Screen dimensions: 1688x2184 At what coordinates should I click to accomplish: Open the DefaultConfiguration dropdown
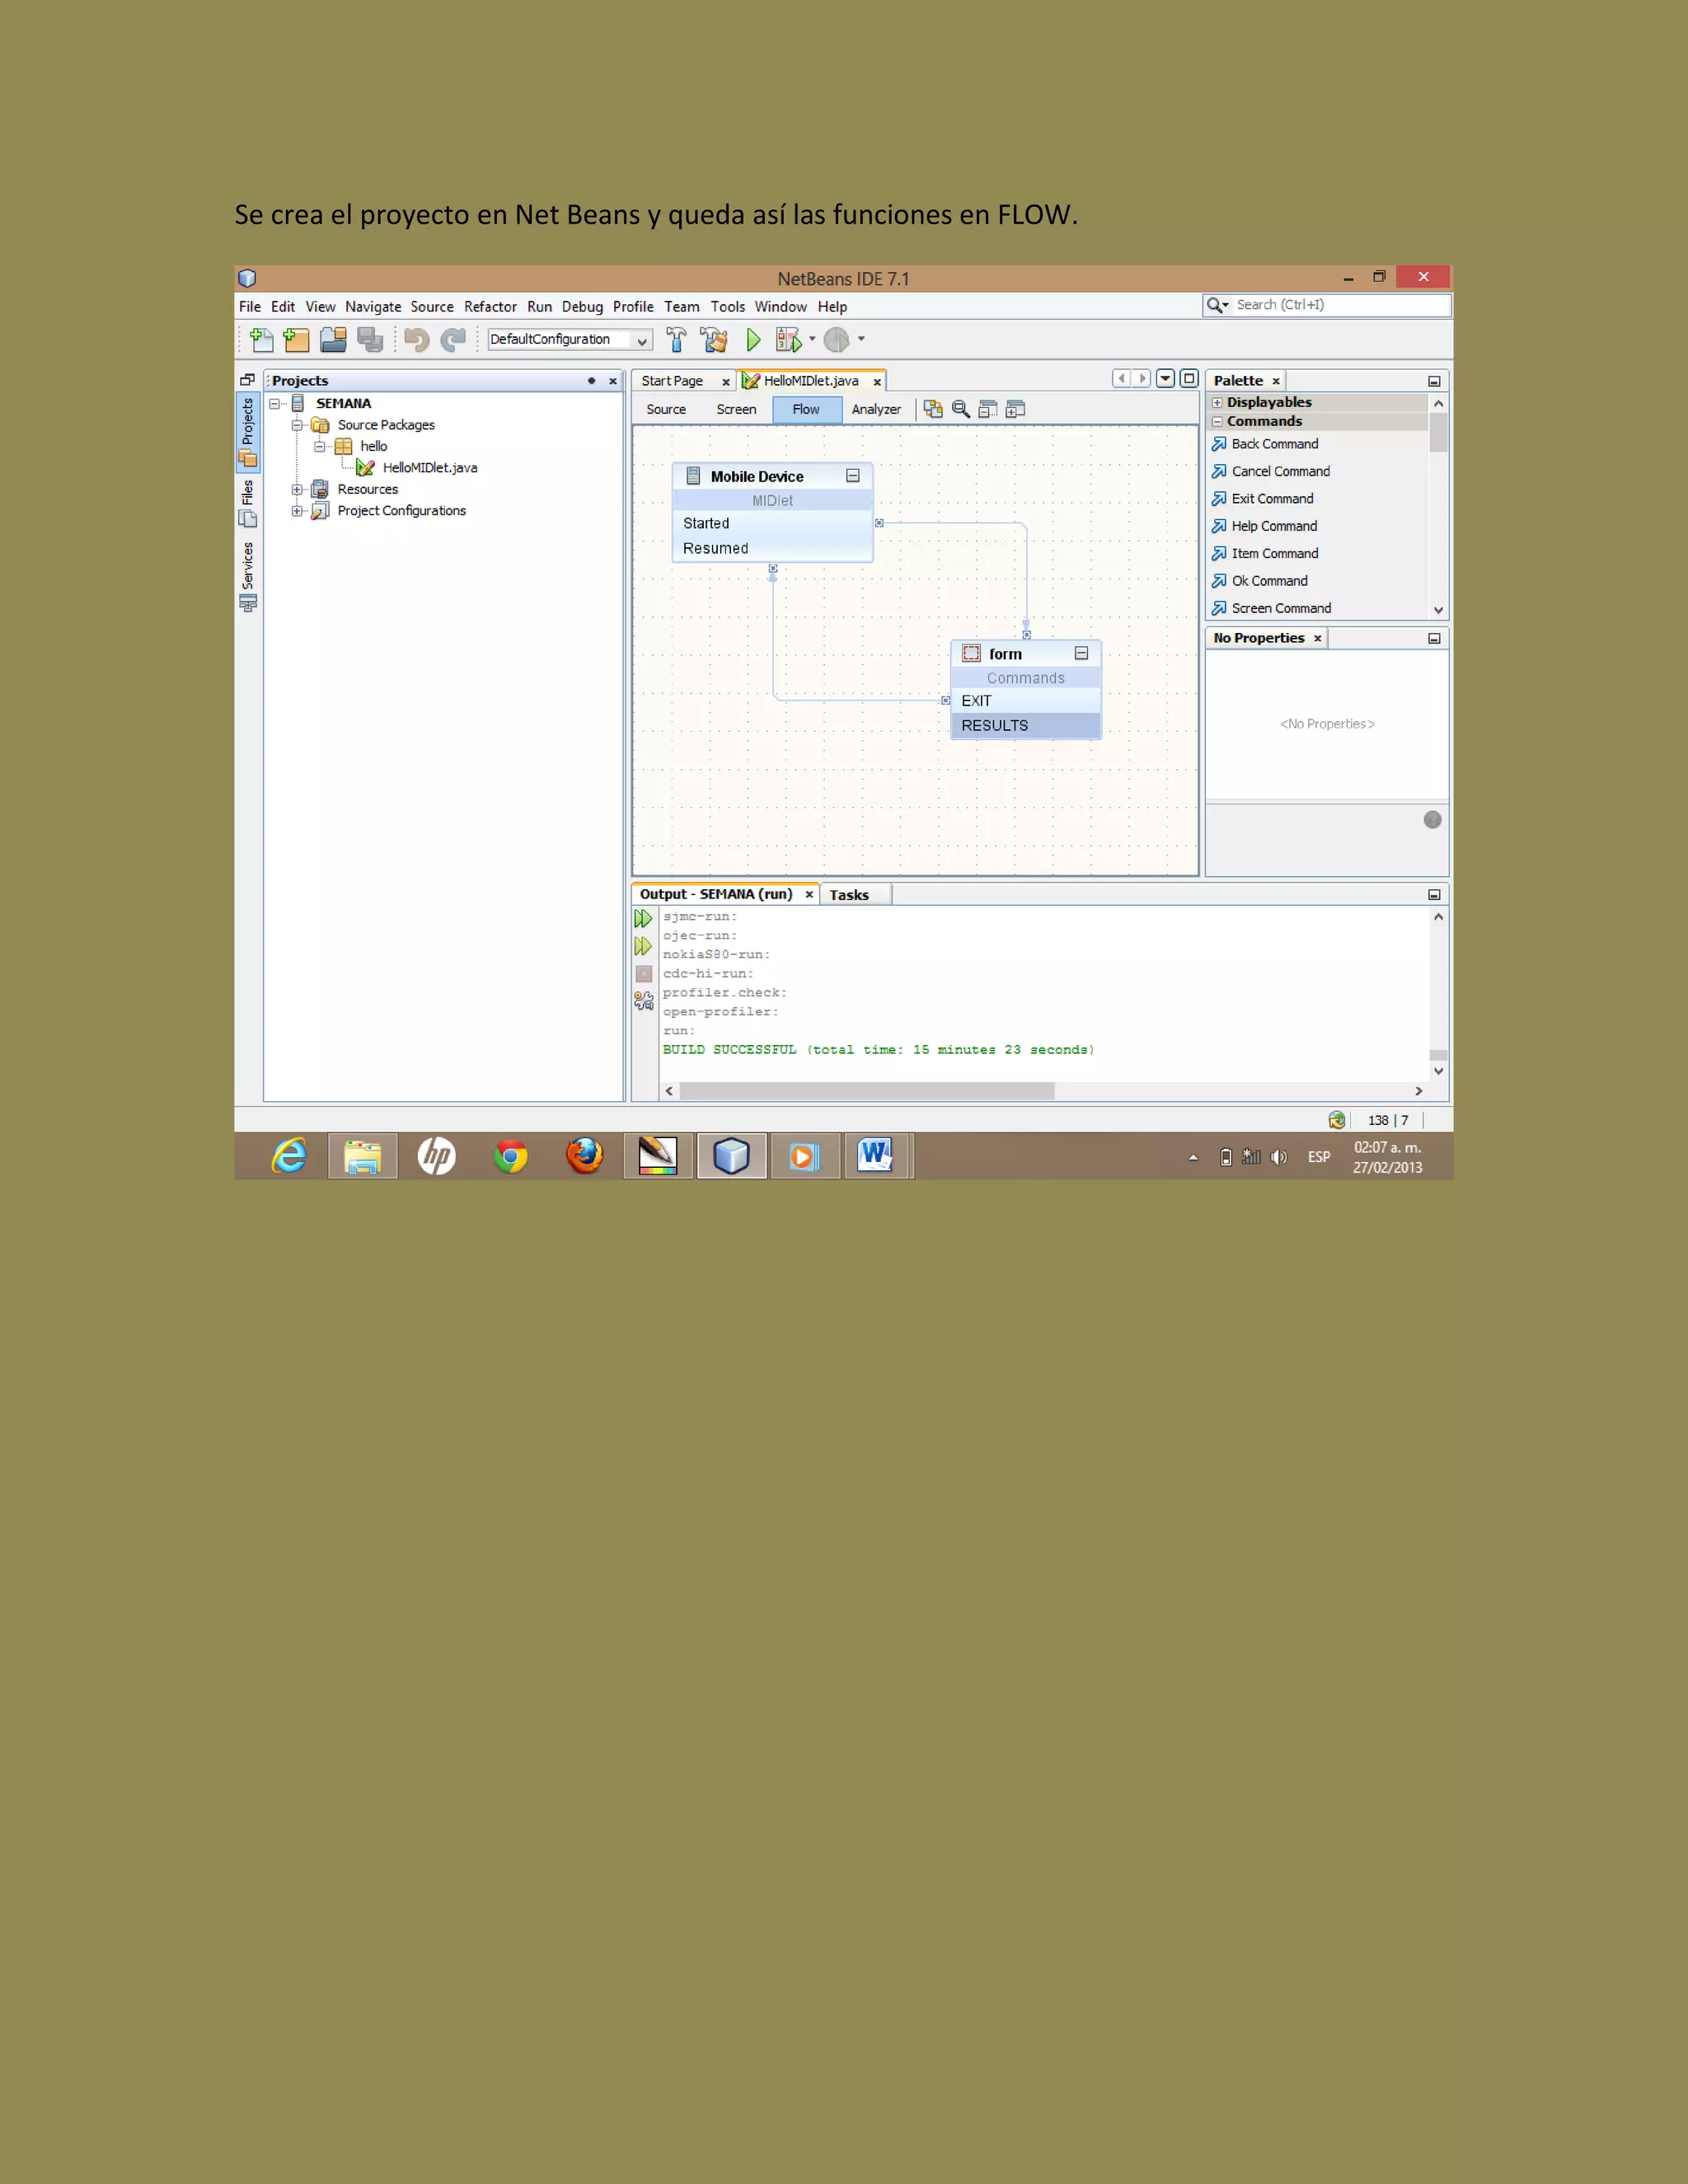pos(642,340)
